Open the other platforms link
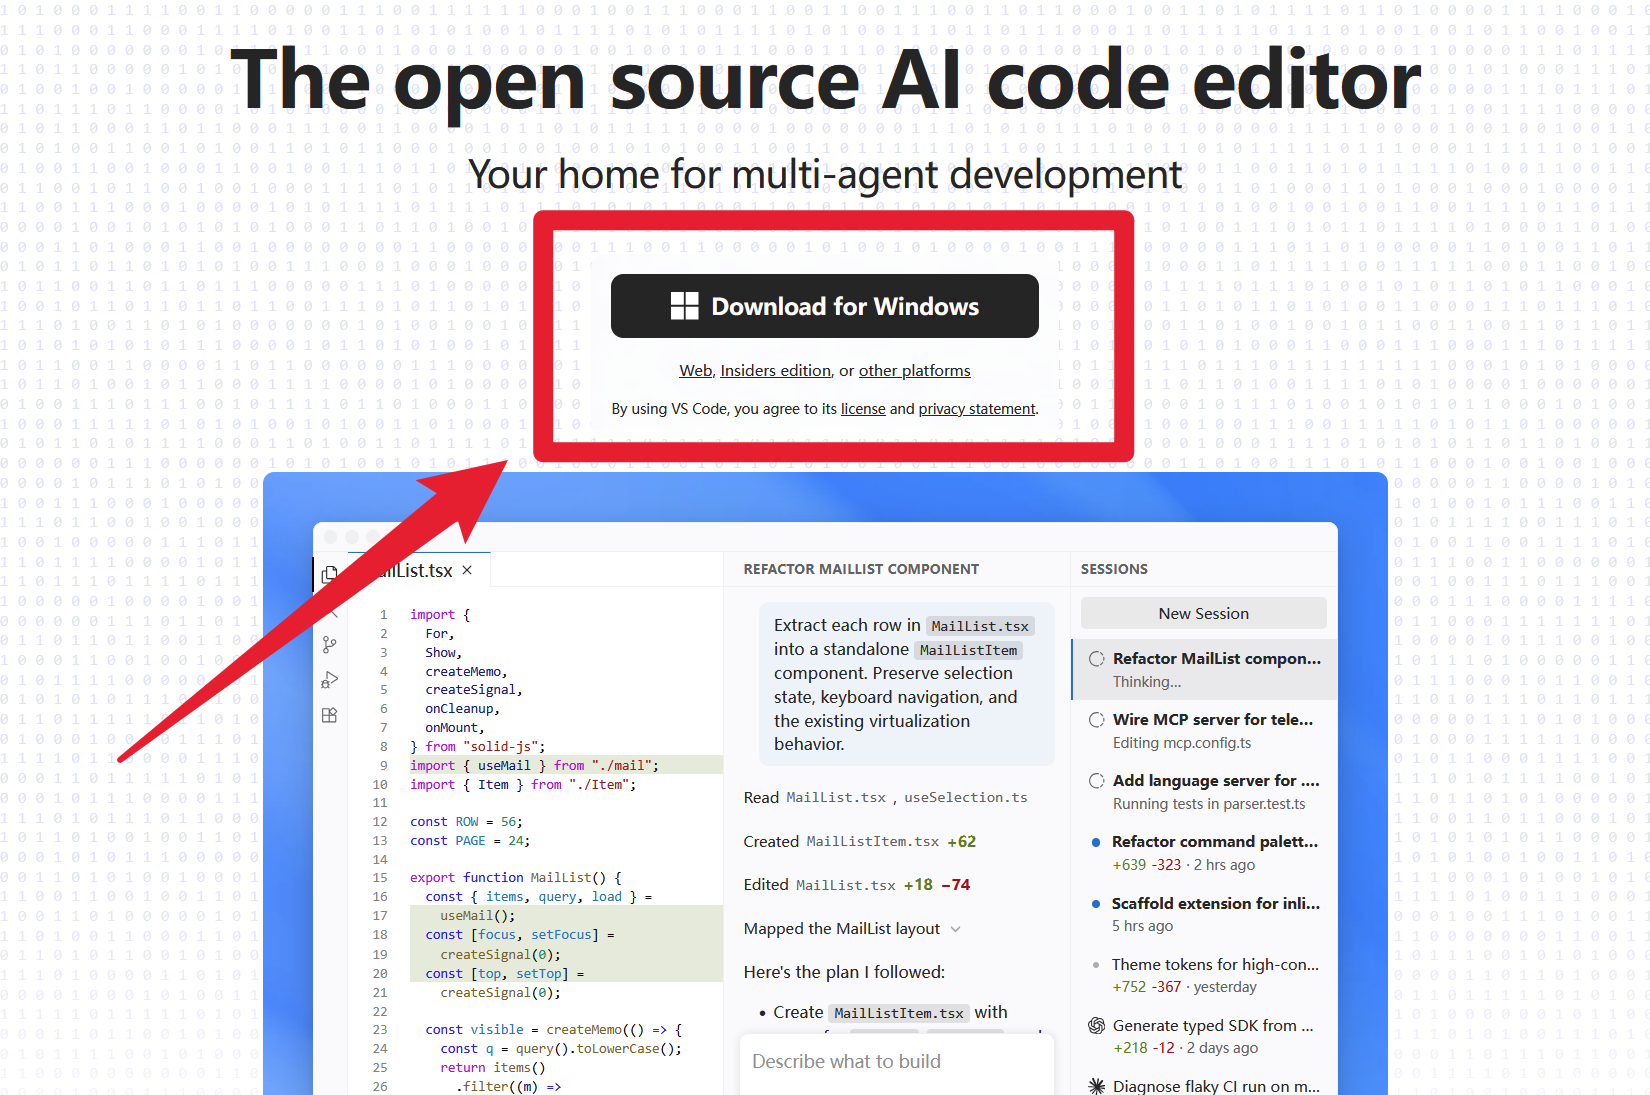The height and width of the screenshot is (1095, 1650). pyautogui.click(x=914, y=371)
